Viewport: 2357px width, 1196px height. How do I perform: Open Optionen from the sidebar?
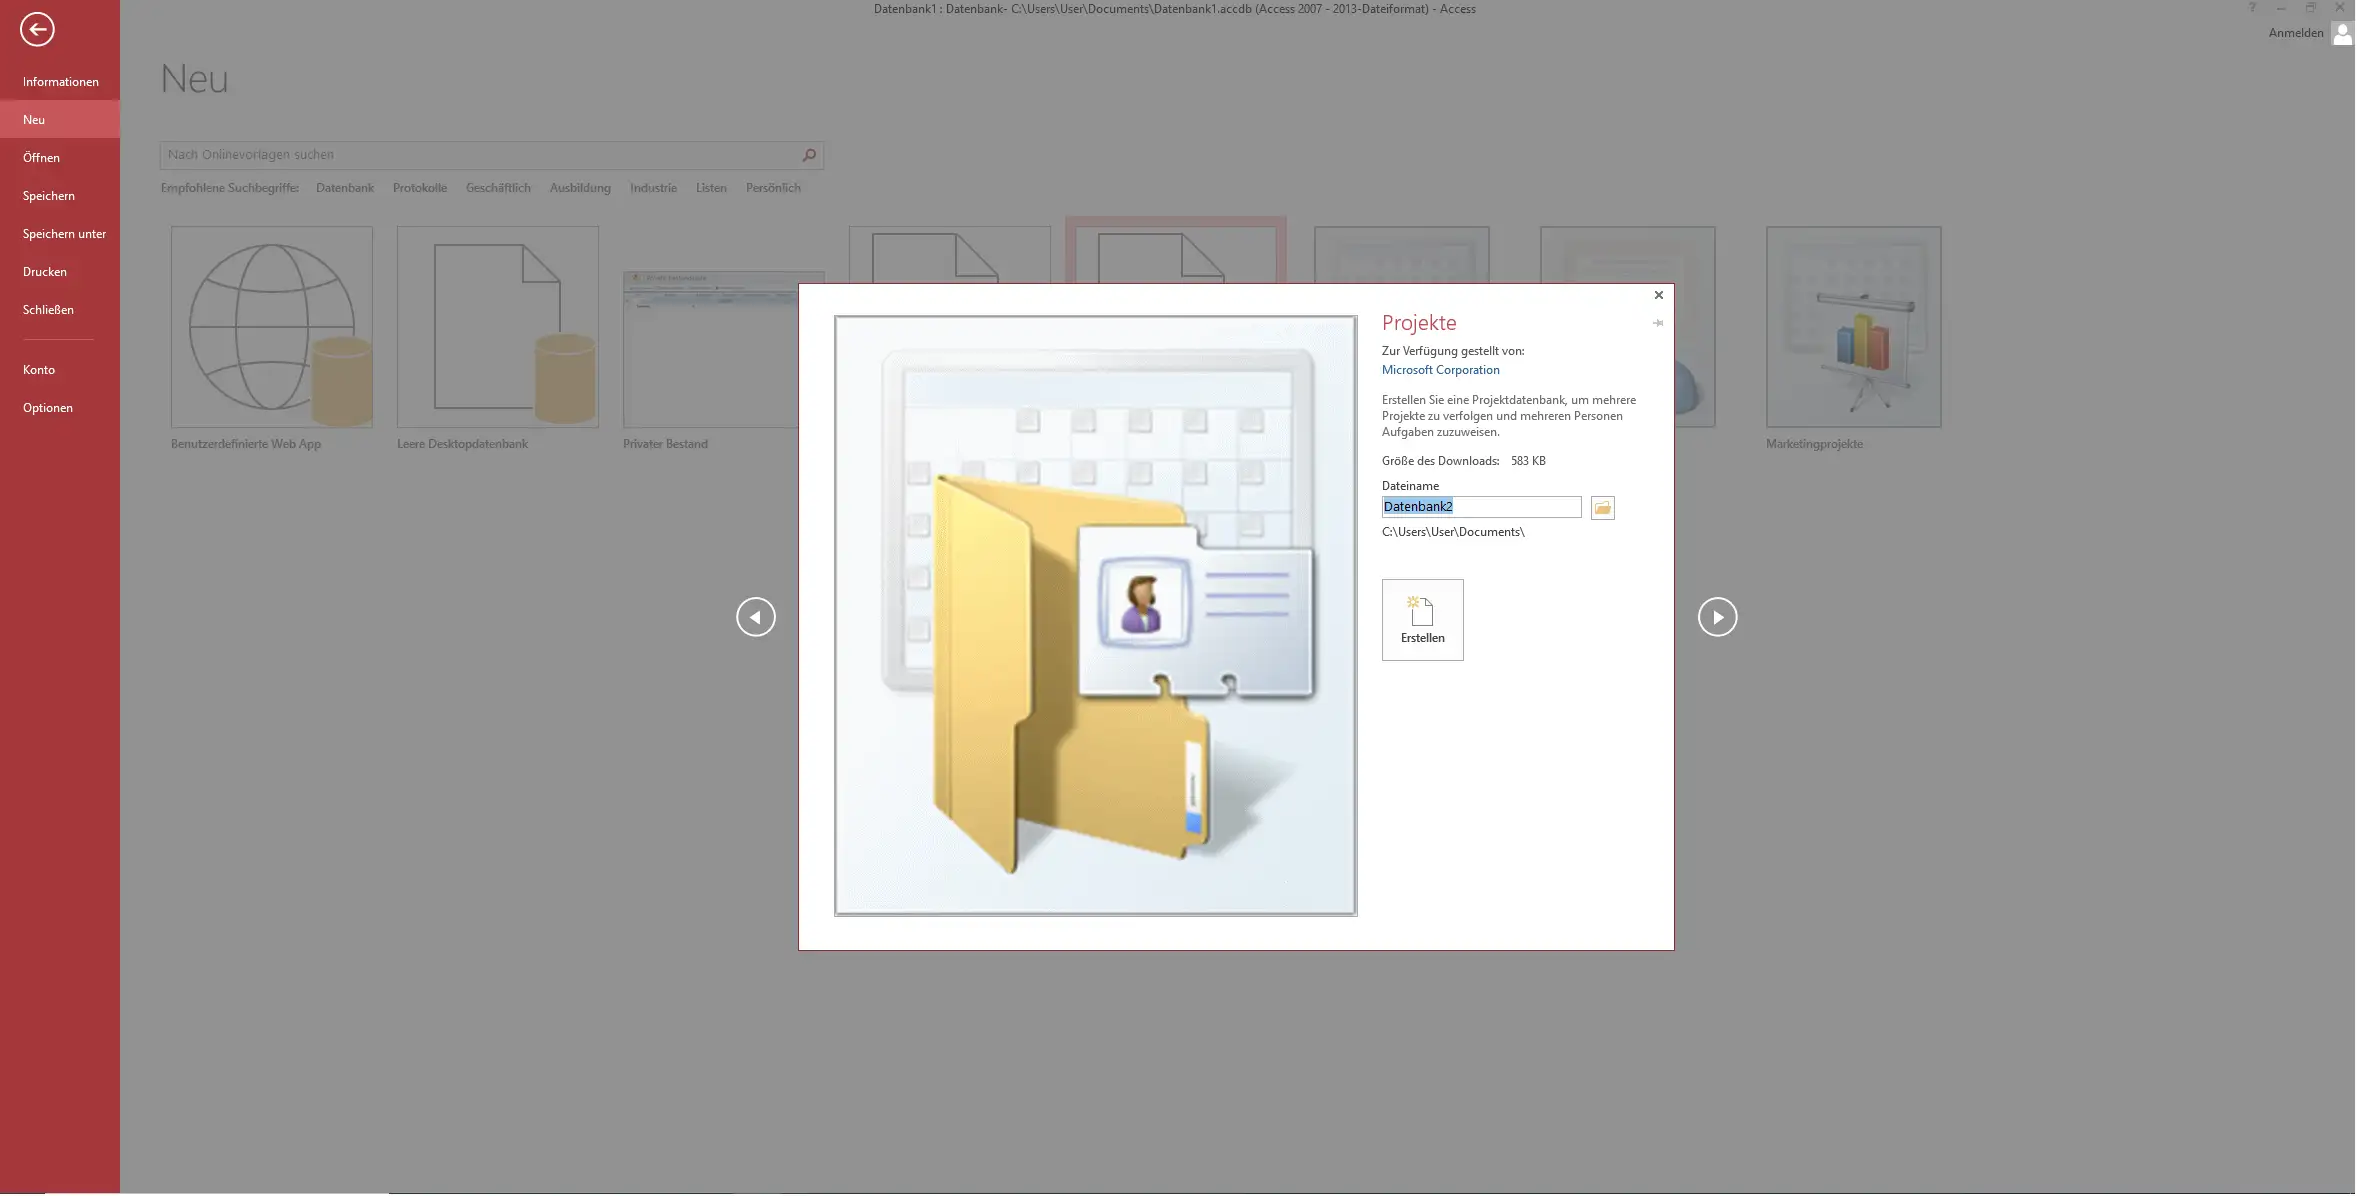(x=47, y=408)
